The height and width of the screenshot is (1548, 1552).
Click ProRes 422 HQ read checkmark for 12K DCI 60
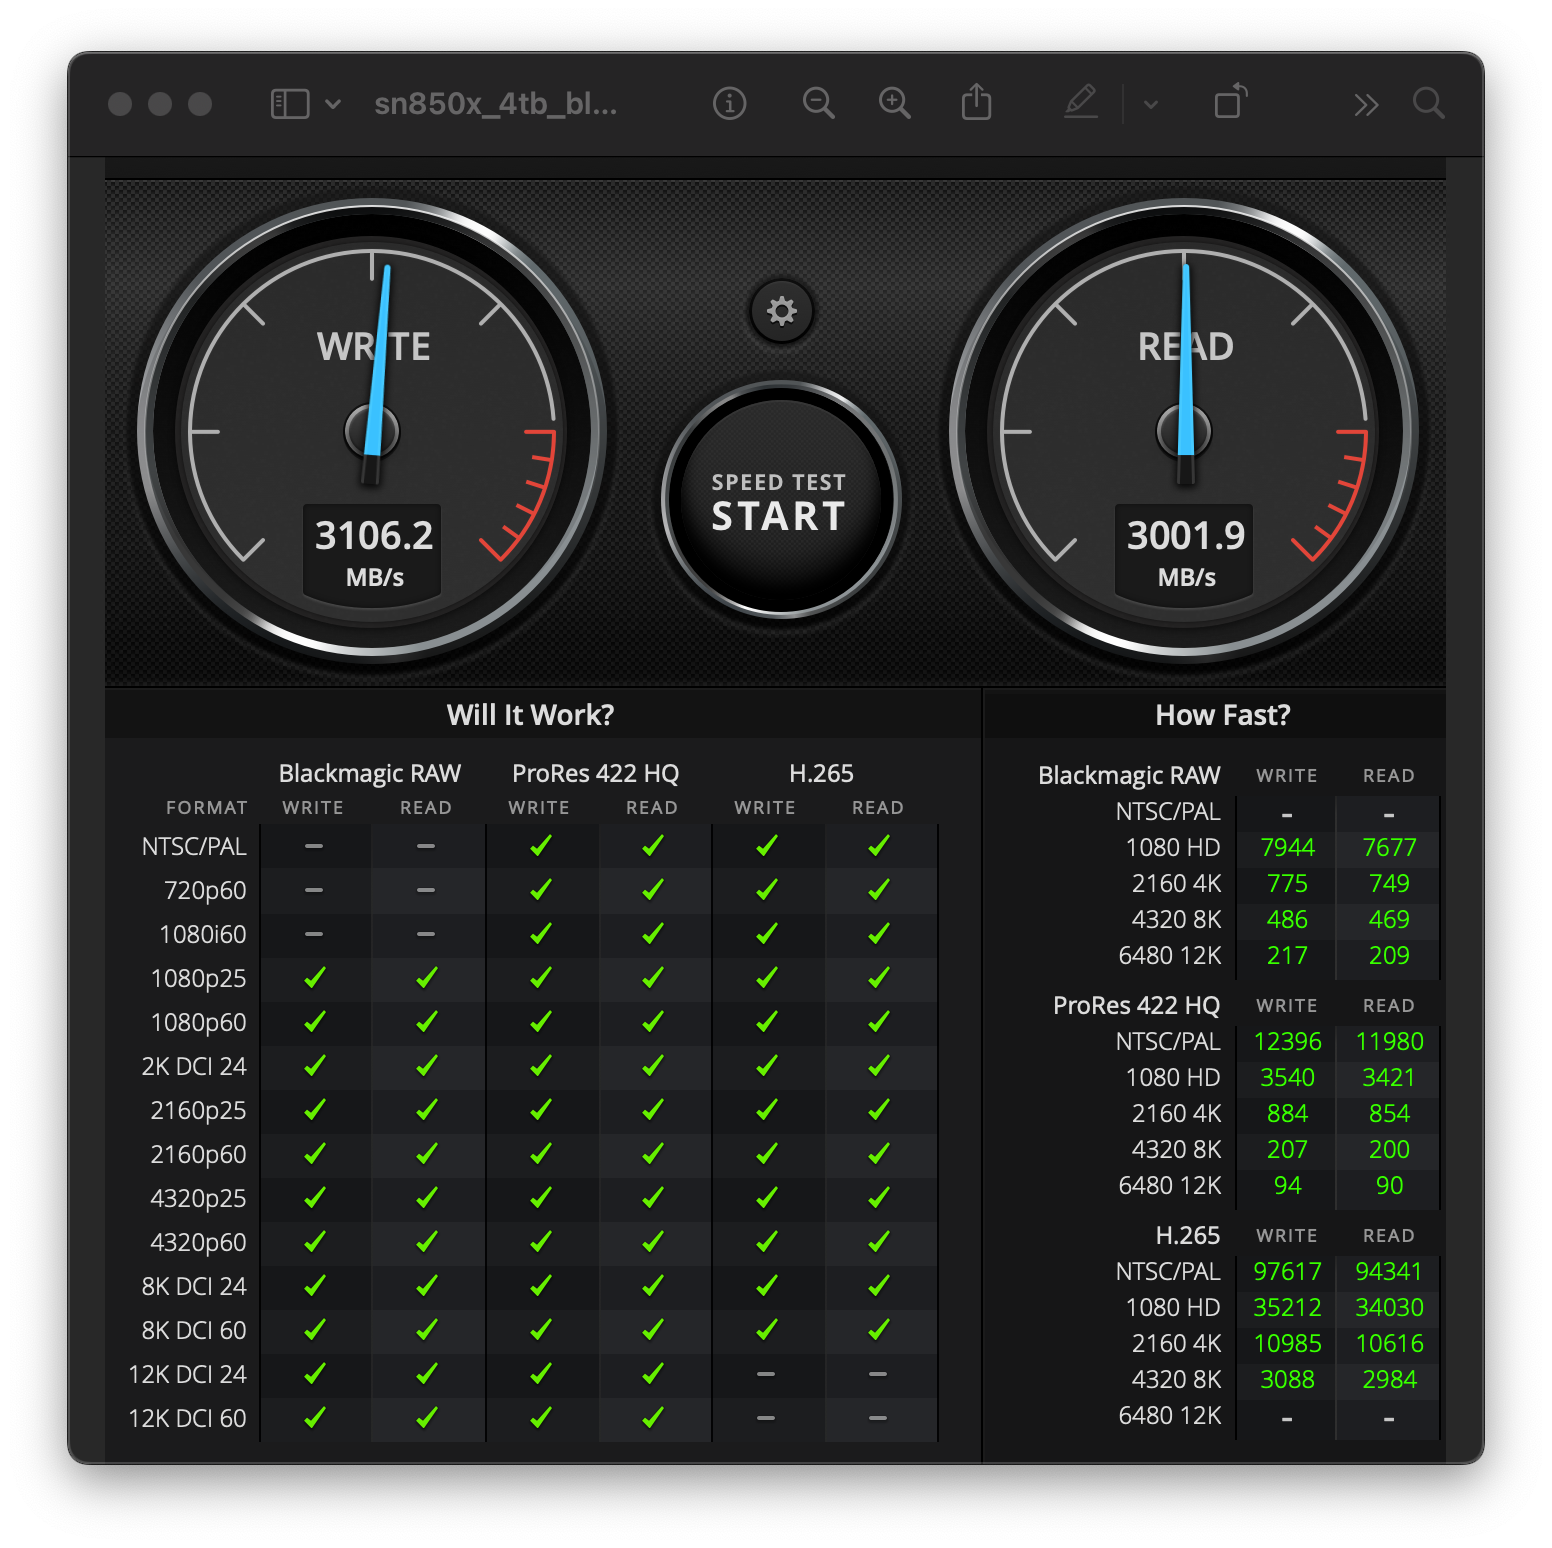[652, 1418]
